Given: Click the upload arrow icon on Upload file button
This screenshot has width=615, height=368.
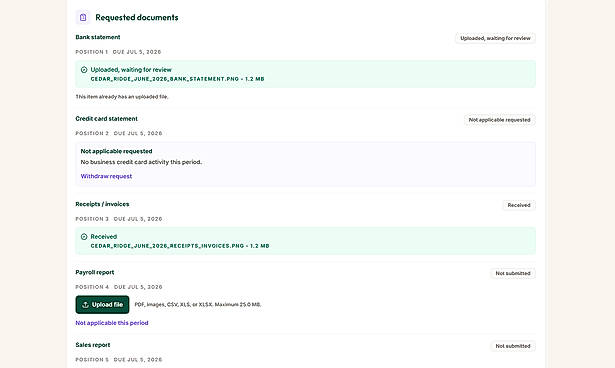Looking at the screenshot, I should pos(86,305).
